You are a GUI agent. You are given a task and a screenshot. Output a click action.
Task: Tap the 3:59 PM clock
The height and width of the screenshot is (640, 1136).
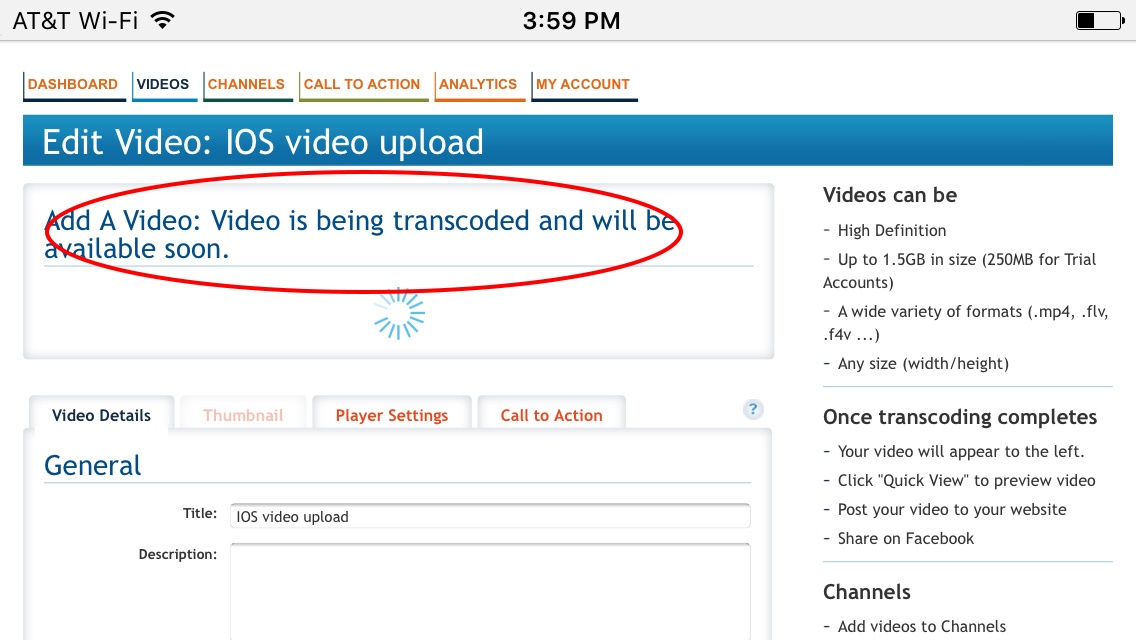(571, 20)
